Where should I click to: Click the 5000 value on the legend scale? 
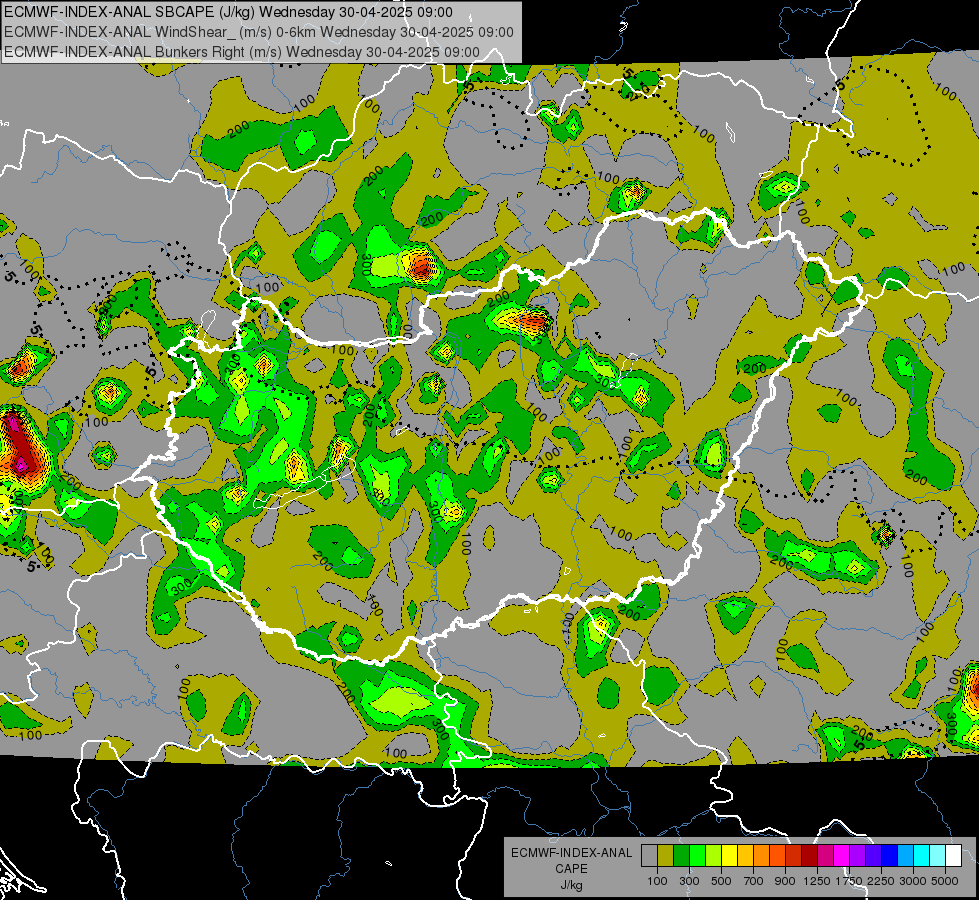pyautogui.click(x=945, y=881)
